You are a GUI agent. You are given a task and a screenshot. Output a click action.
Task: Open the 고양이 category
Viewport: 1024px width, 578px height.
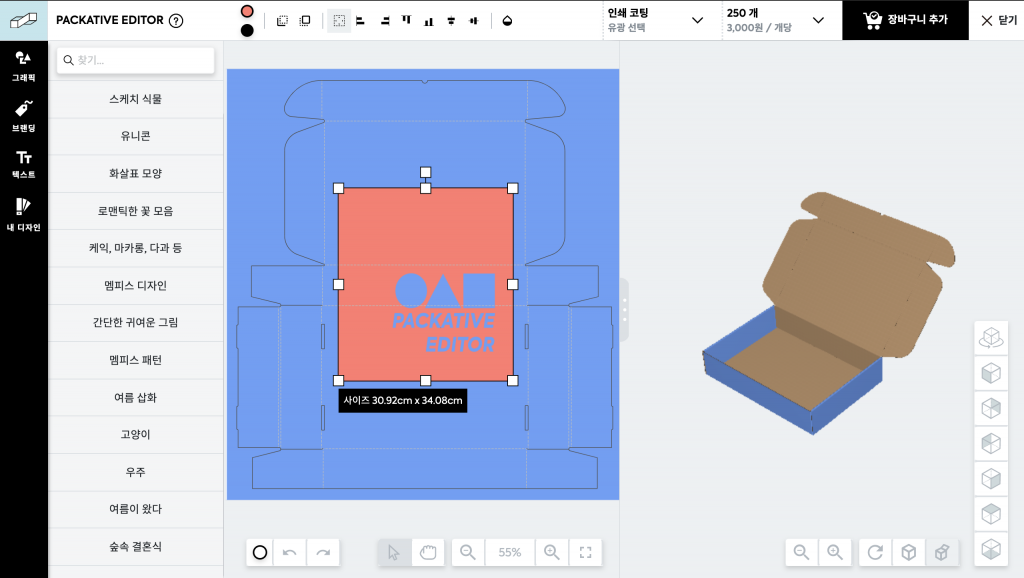click(136, 434)
